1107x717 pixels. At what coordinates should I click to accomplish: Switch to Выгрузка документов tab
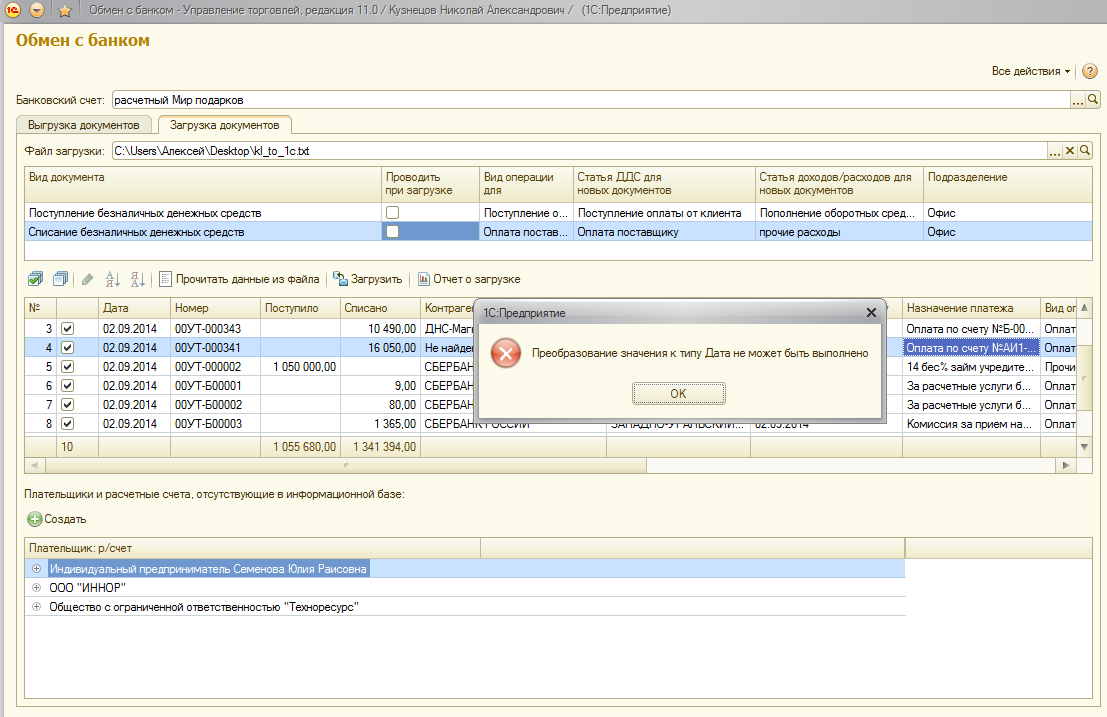[84, 125]
